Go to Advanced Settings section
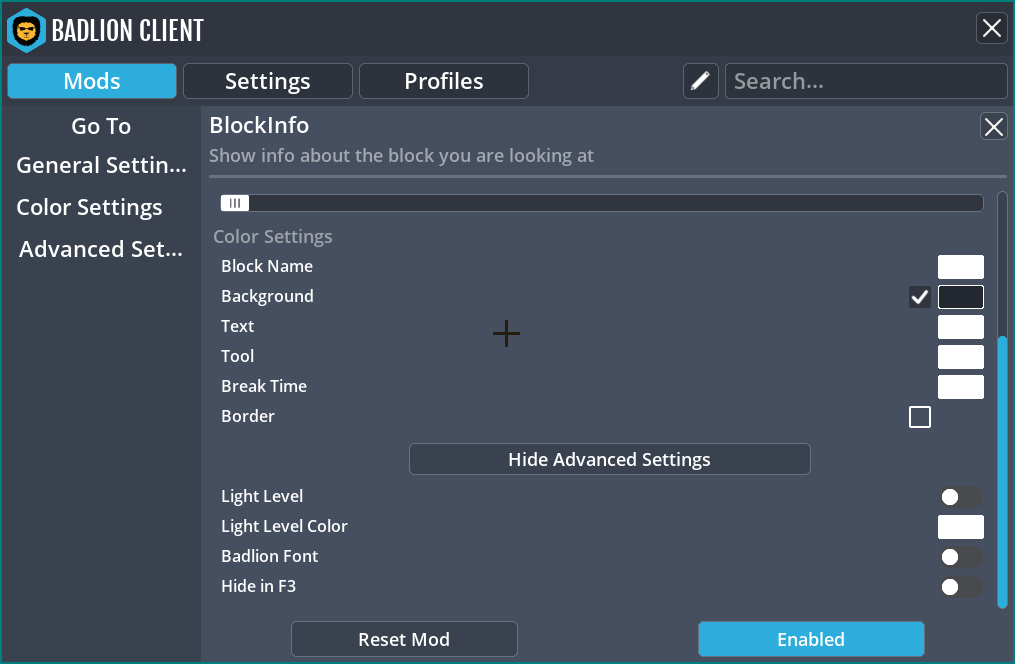The image size is (1015, 664). point(101,249)
